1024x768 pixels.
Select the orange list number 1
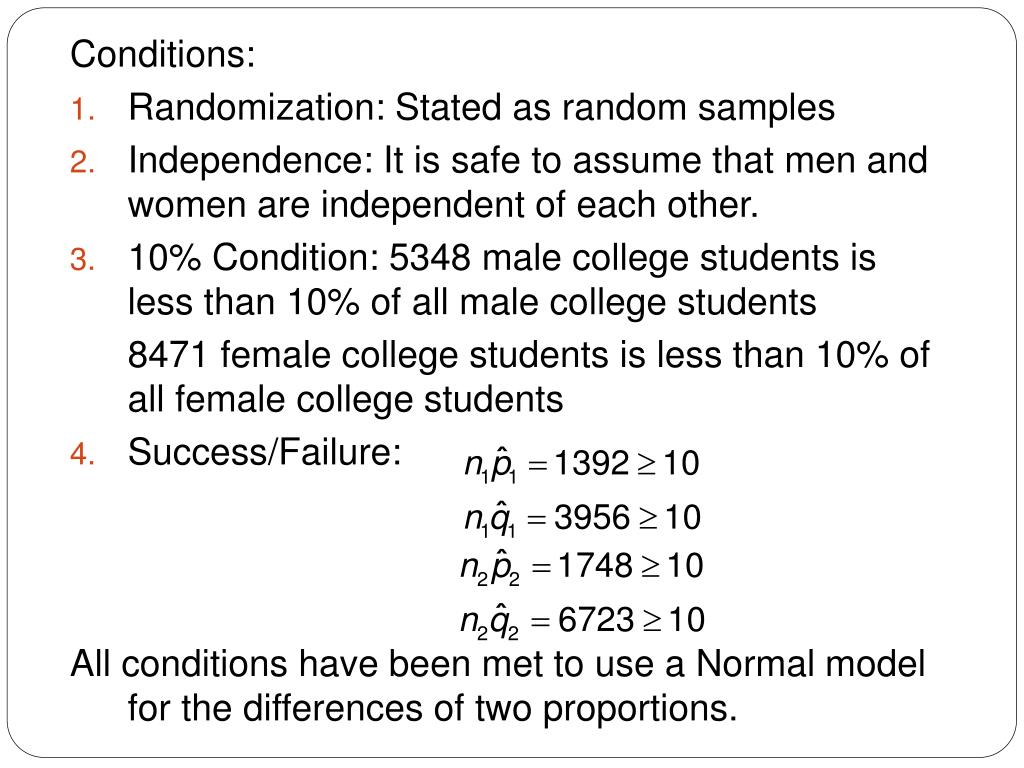coord(82,109)
